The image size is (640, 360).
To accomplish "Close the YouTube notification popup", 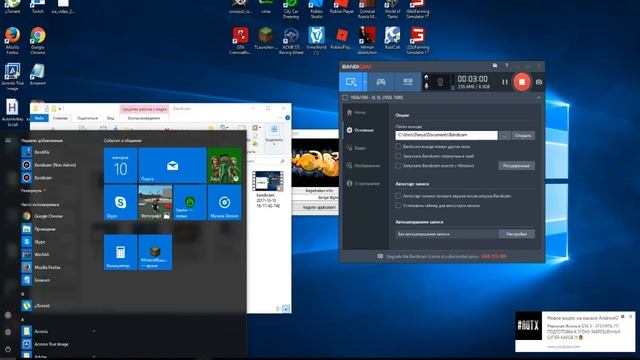I will click(x=631, y=317).
